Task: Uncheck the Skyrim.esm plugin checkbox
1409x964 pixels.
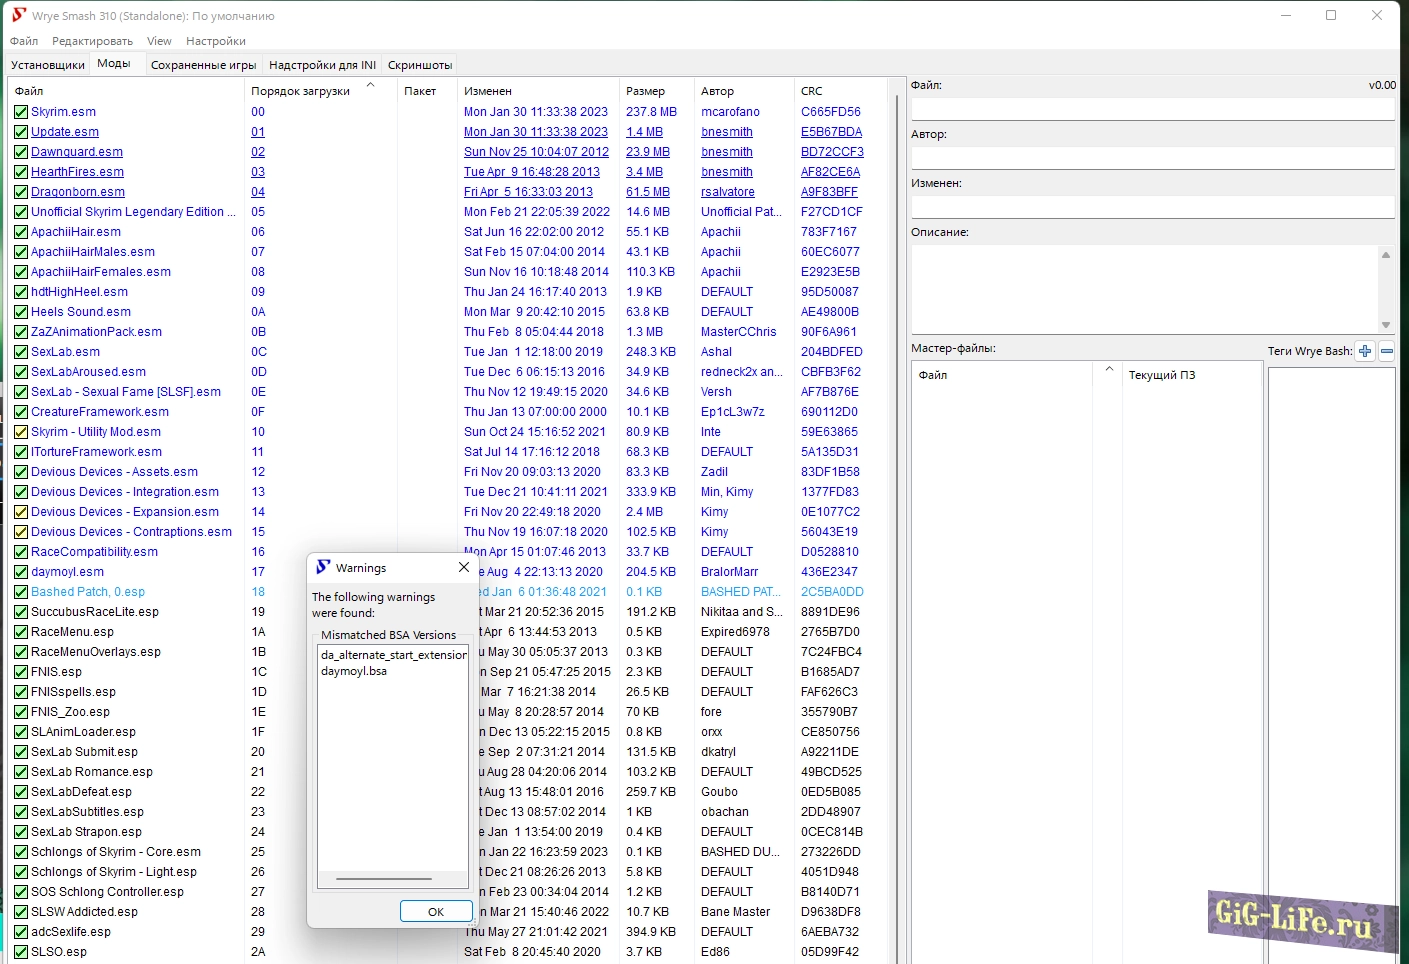Action: click(x=21, y=112)
